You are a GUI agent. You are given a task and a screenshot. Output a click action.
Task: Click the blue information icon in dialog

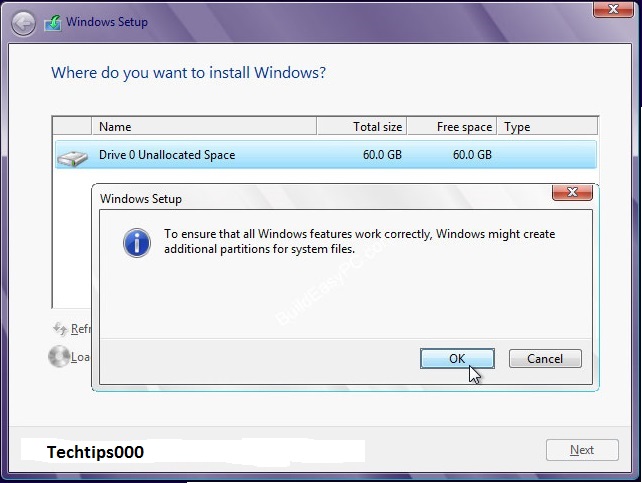[x=137, y=243]
